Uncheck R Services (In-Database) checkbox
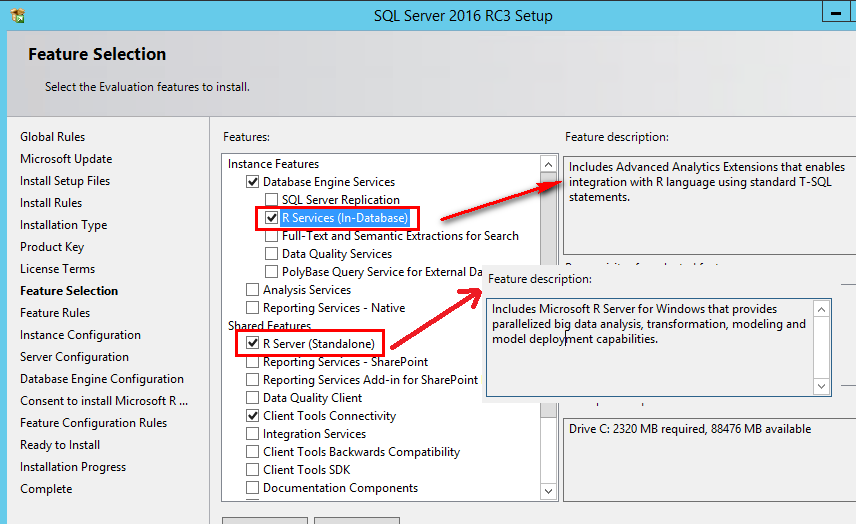 click(271, 218)
